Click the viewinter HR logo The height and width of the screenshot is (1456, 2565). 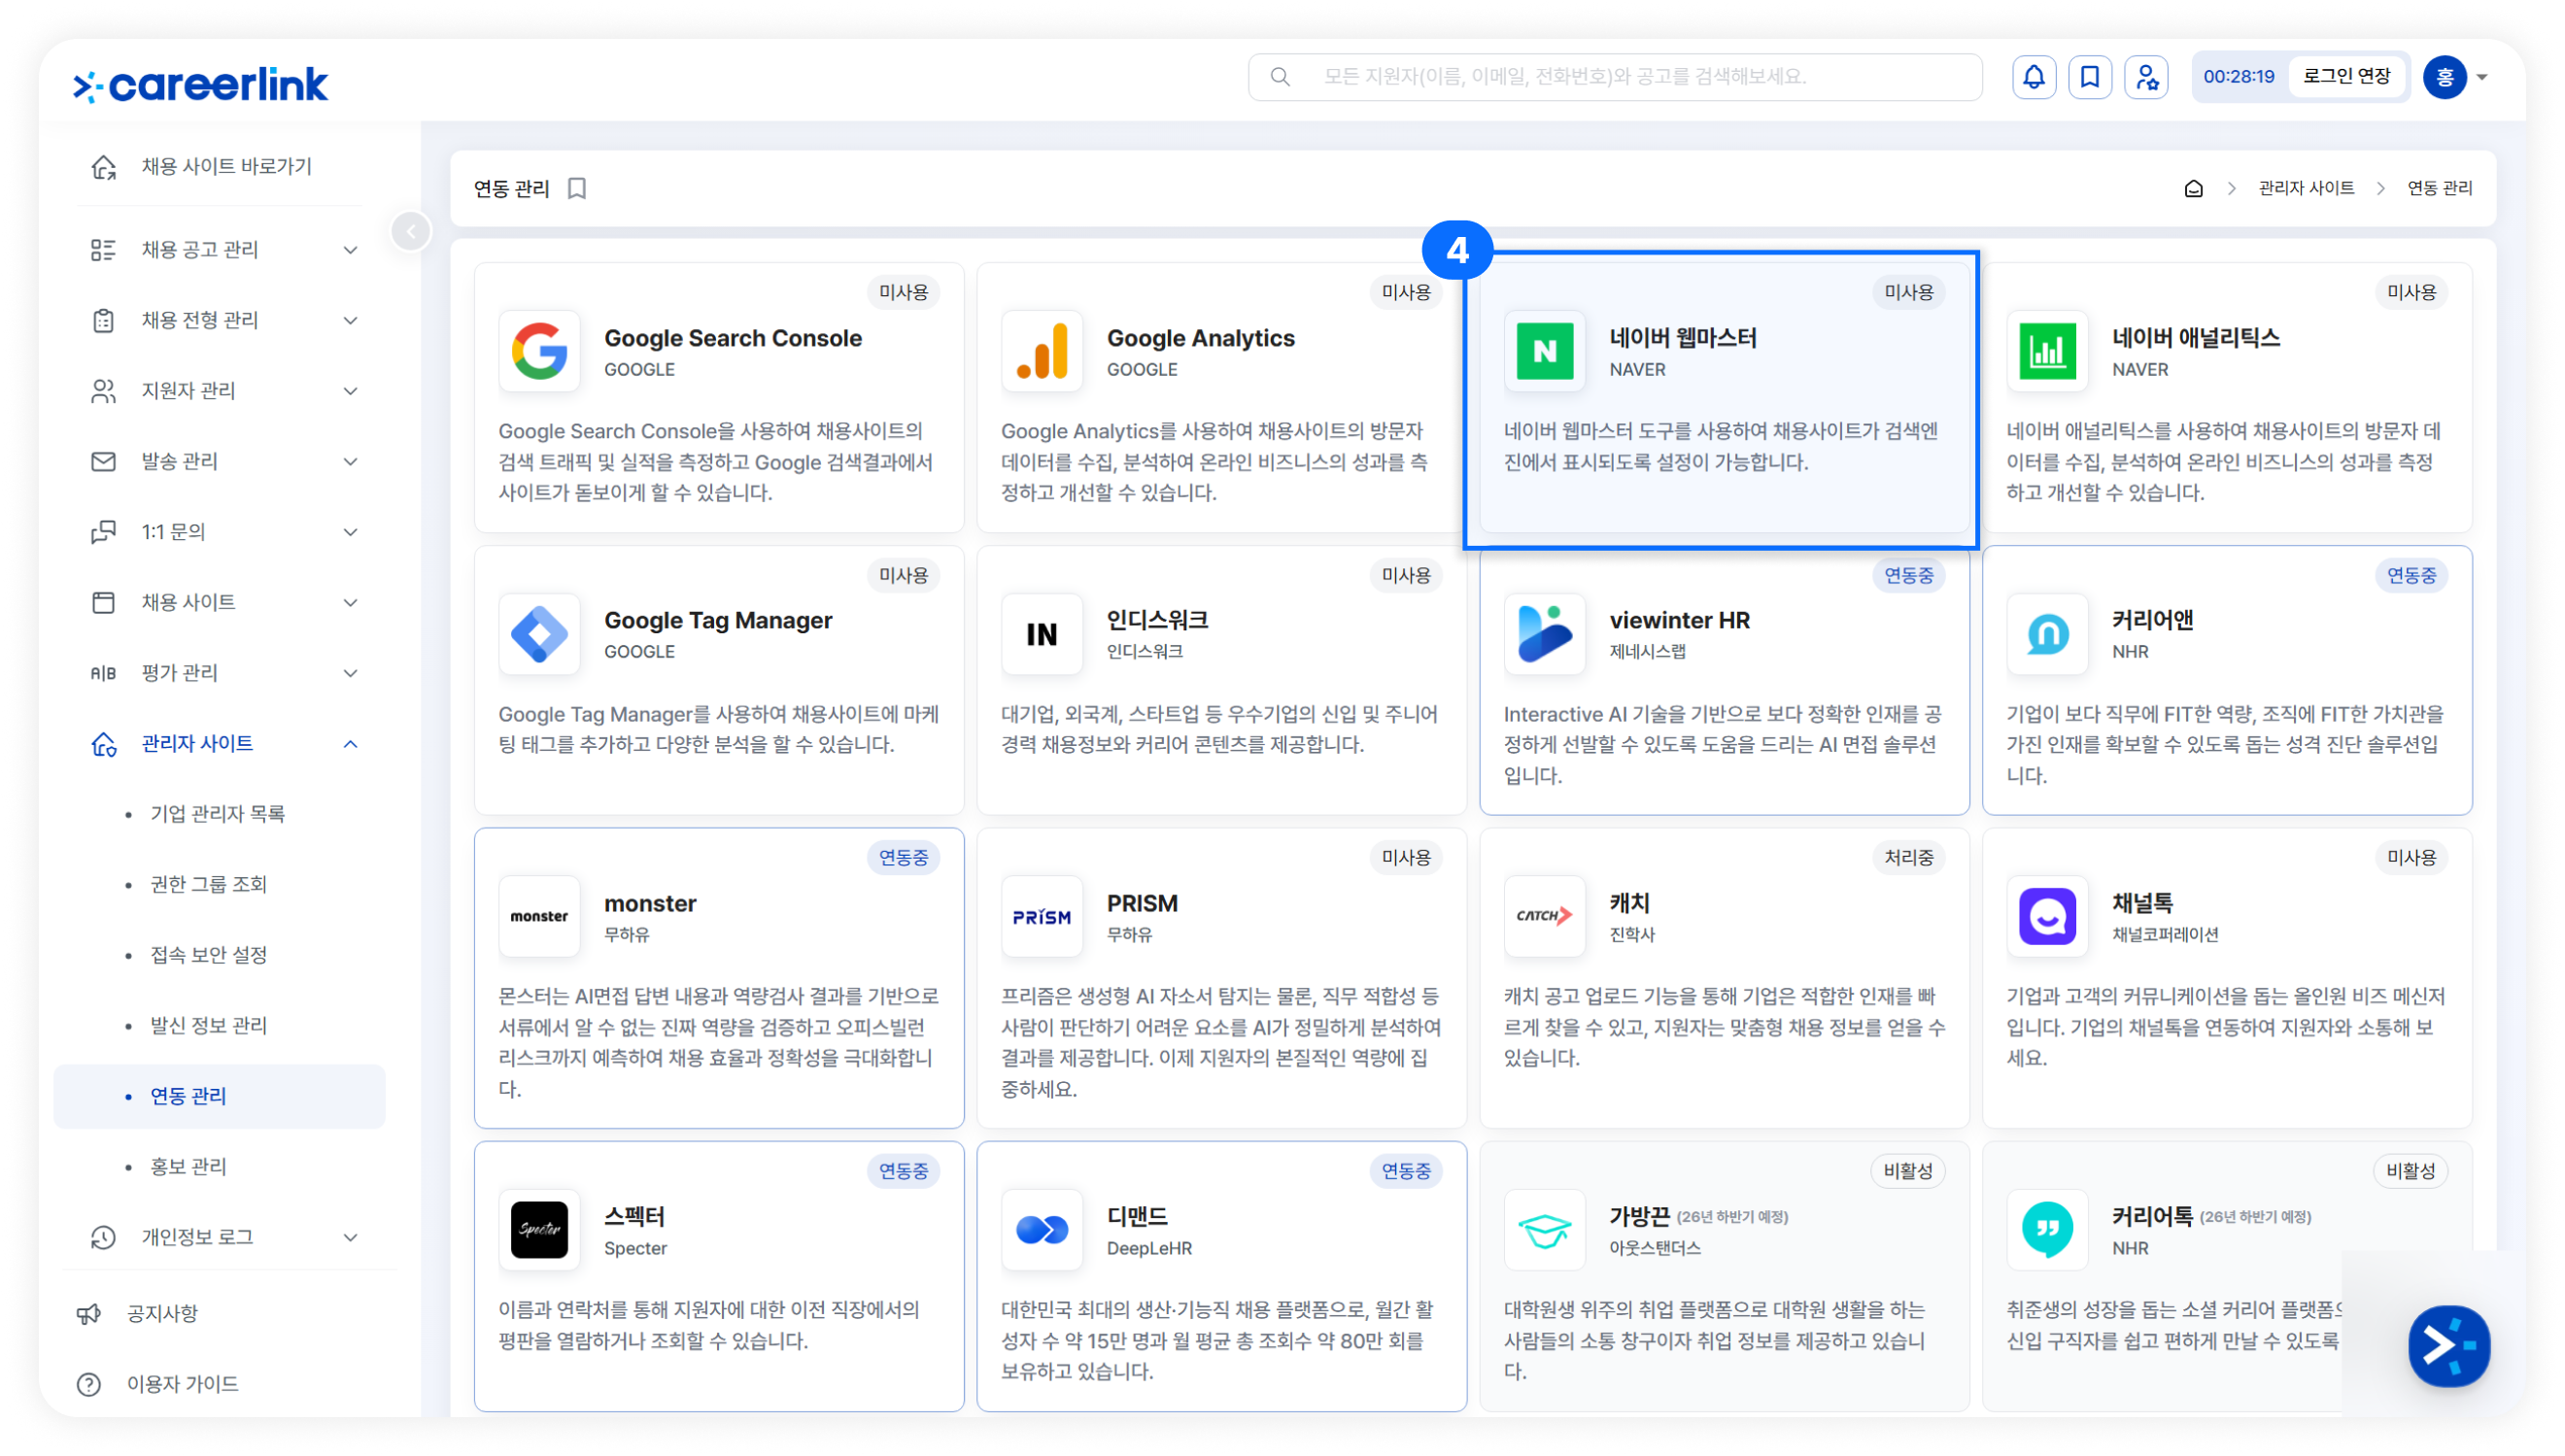pyautogui.click(x=1545, y=634)
